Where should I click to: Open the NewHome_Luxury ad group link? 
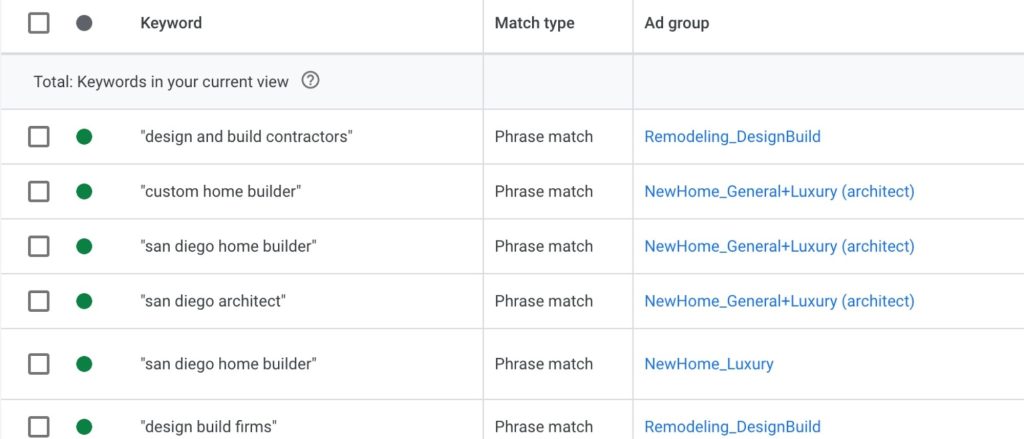[709, 364]
